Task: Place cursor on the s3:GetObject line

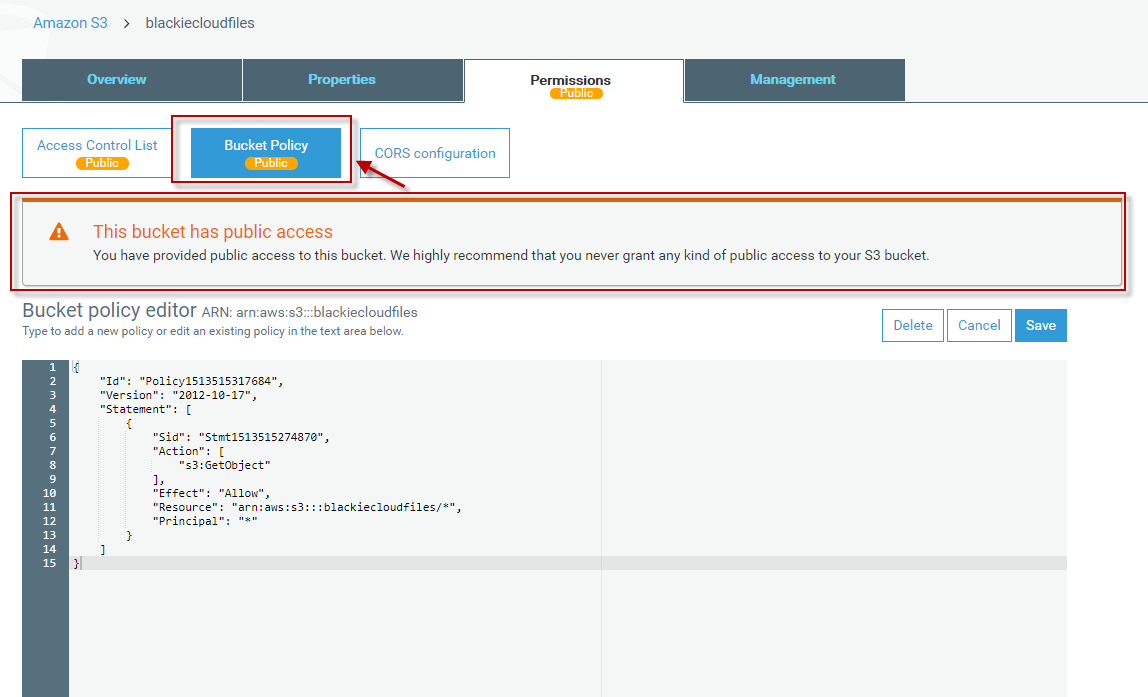Action: [x=225, y=465]
